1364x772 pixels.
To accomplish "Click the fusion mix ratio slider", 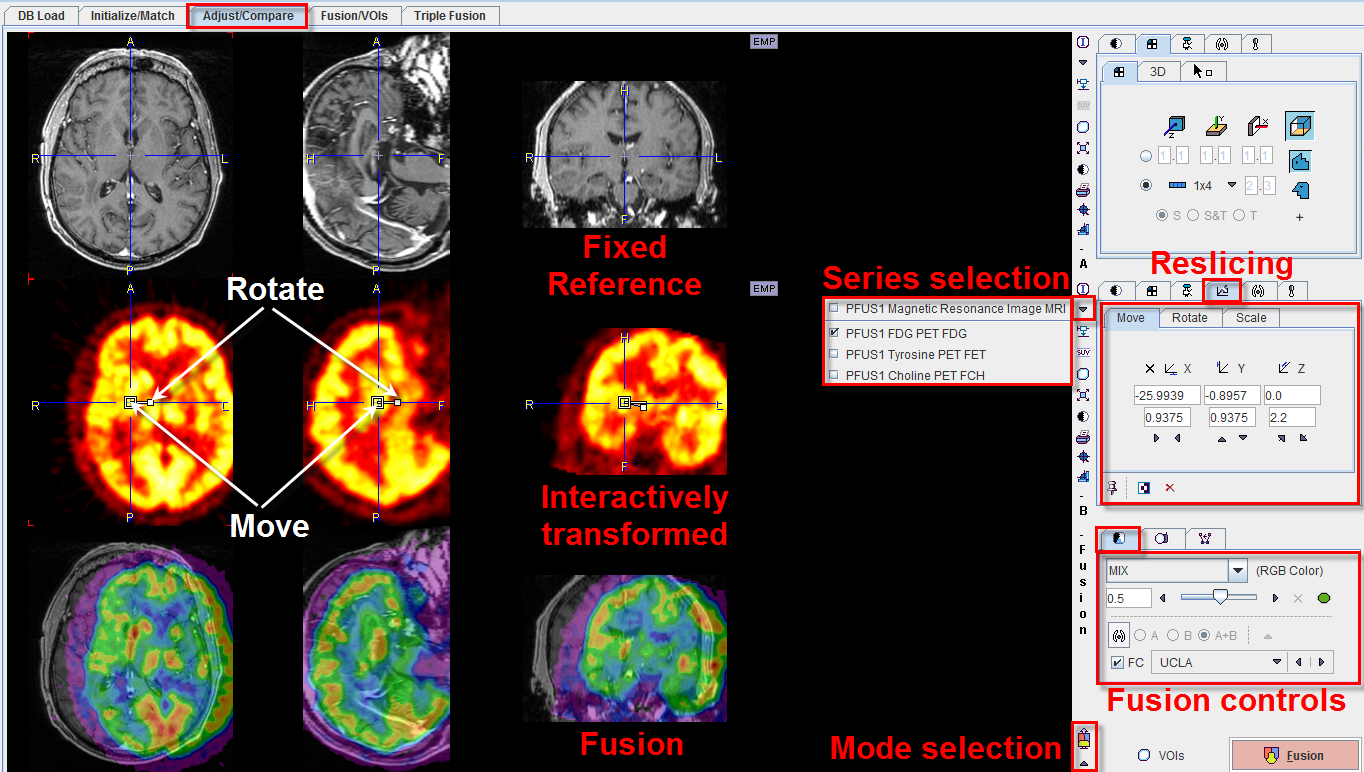I will (x=1219, y=598).
